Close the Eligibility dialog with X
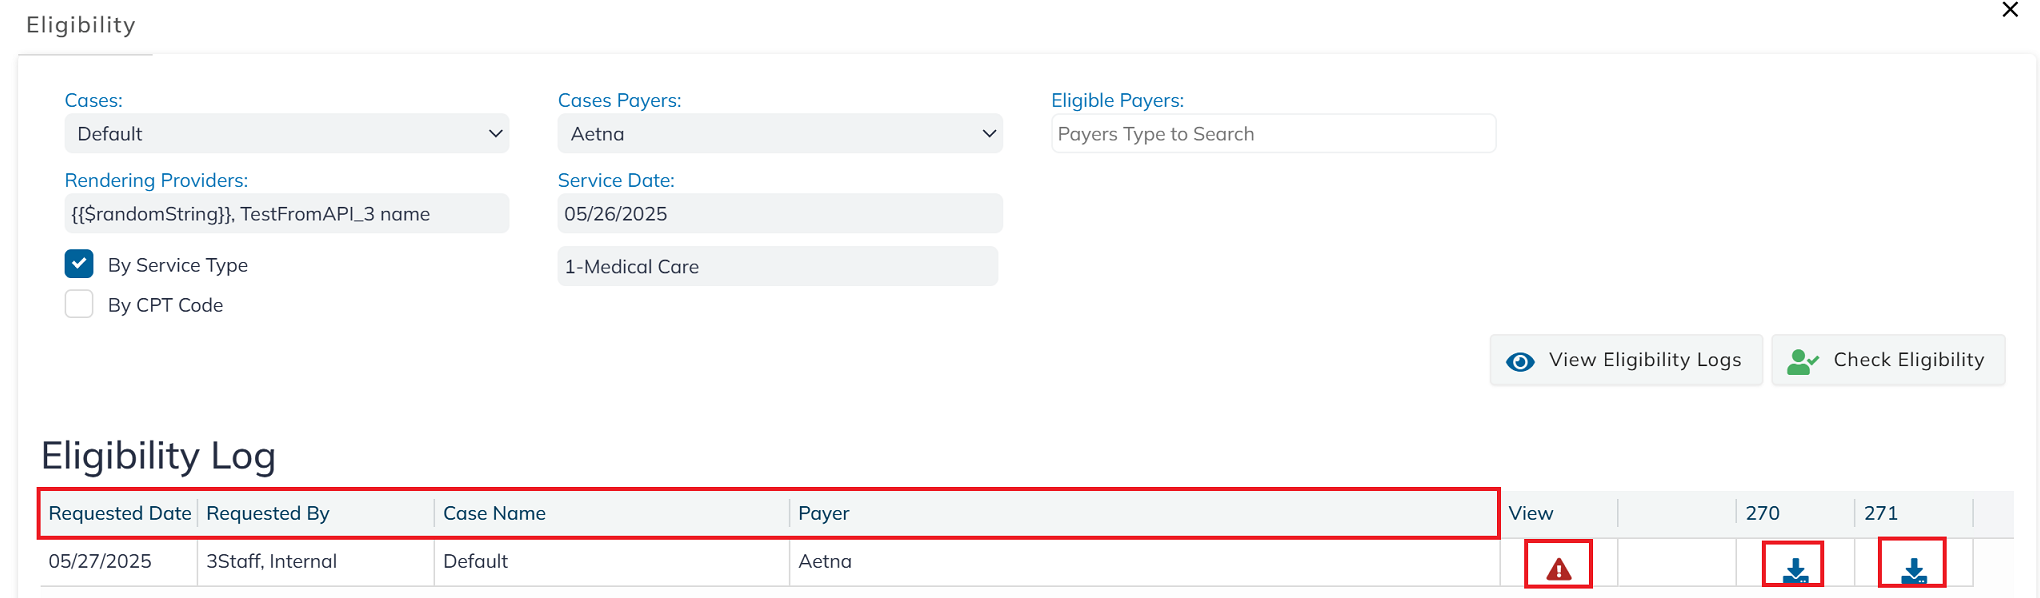This screenshot has height=598, width=2040. tap(2010, 10)
